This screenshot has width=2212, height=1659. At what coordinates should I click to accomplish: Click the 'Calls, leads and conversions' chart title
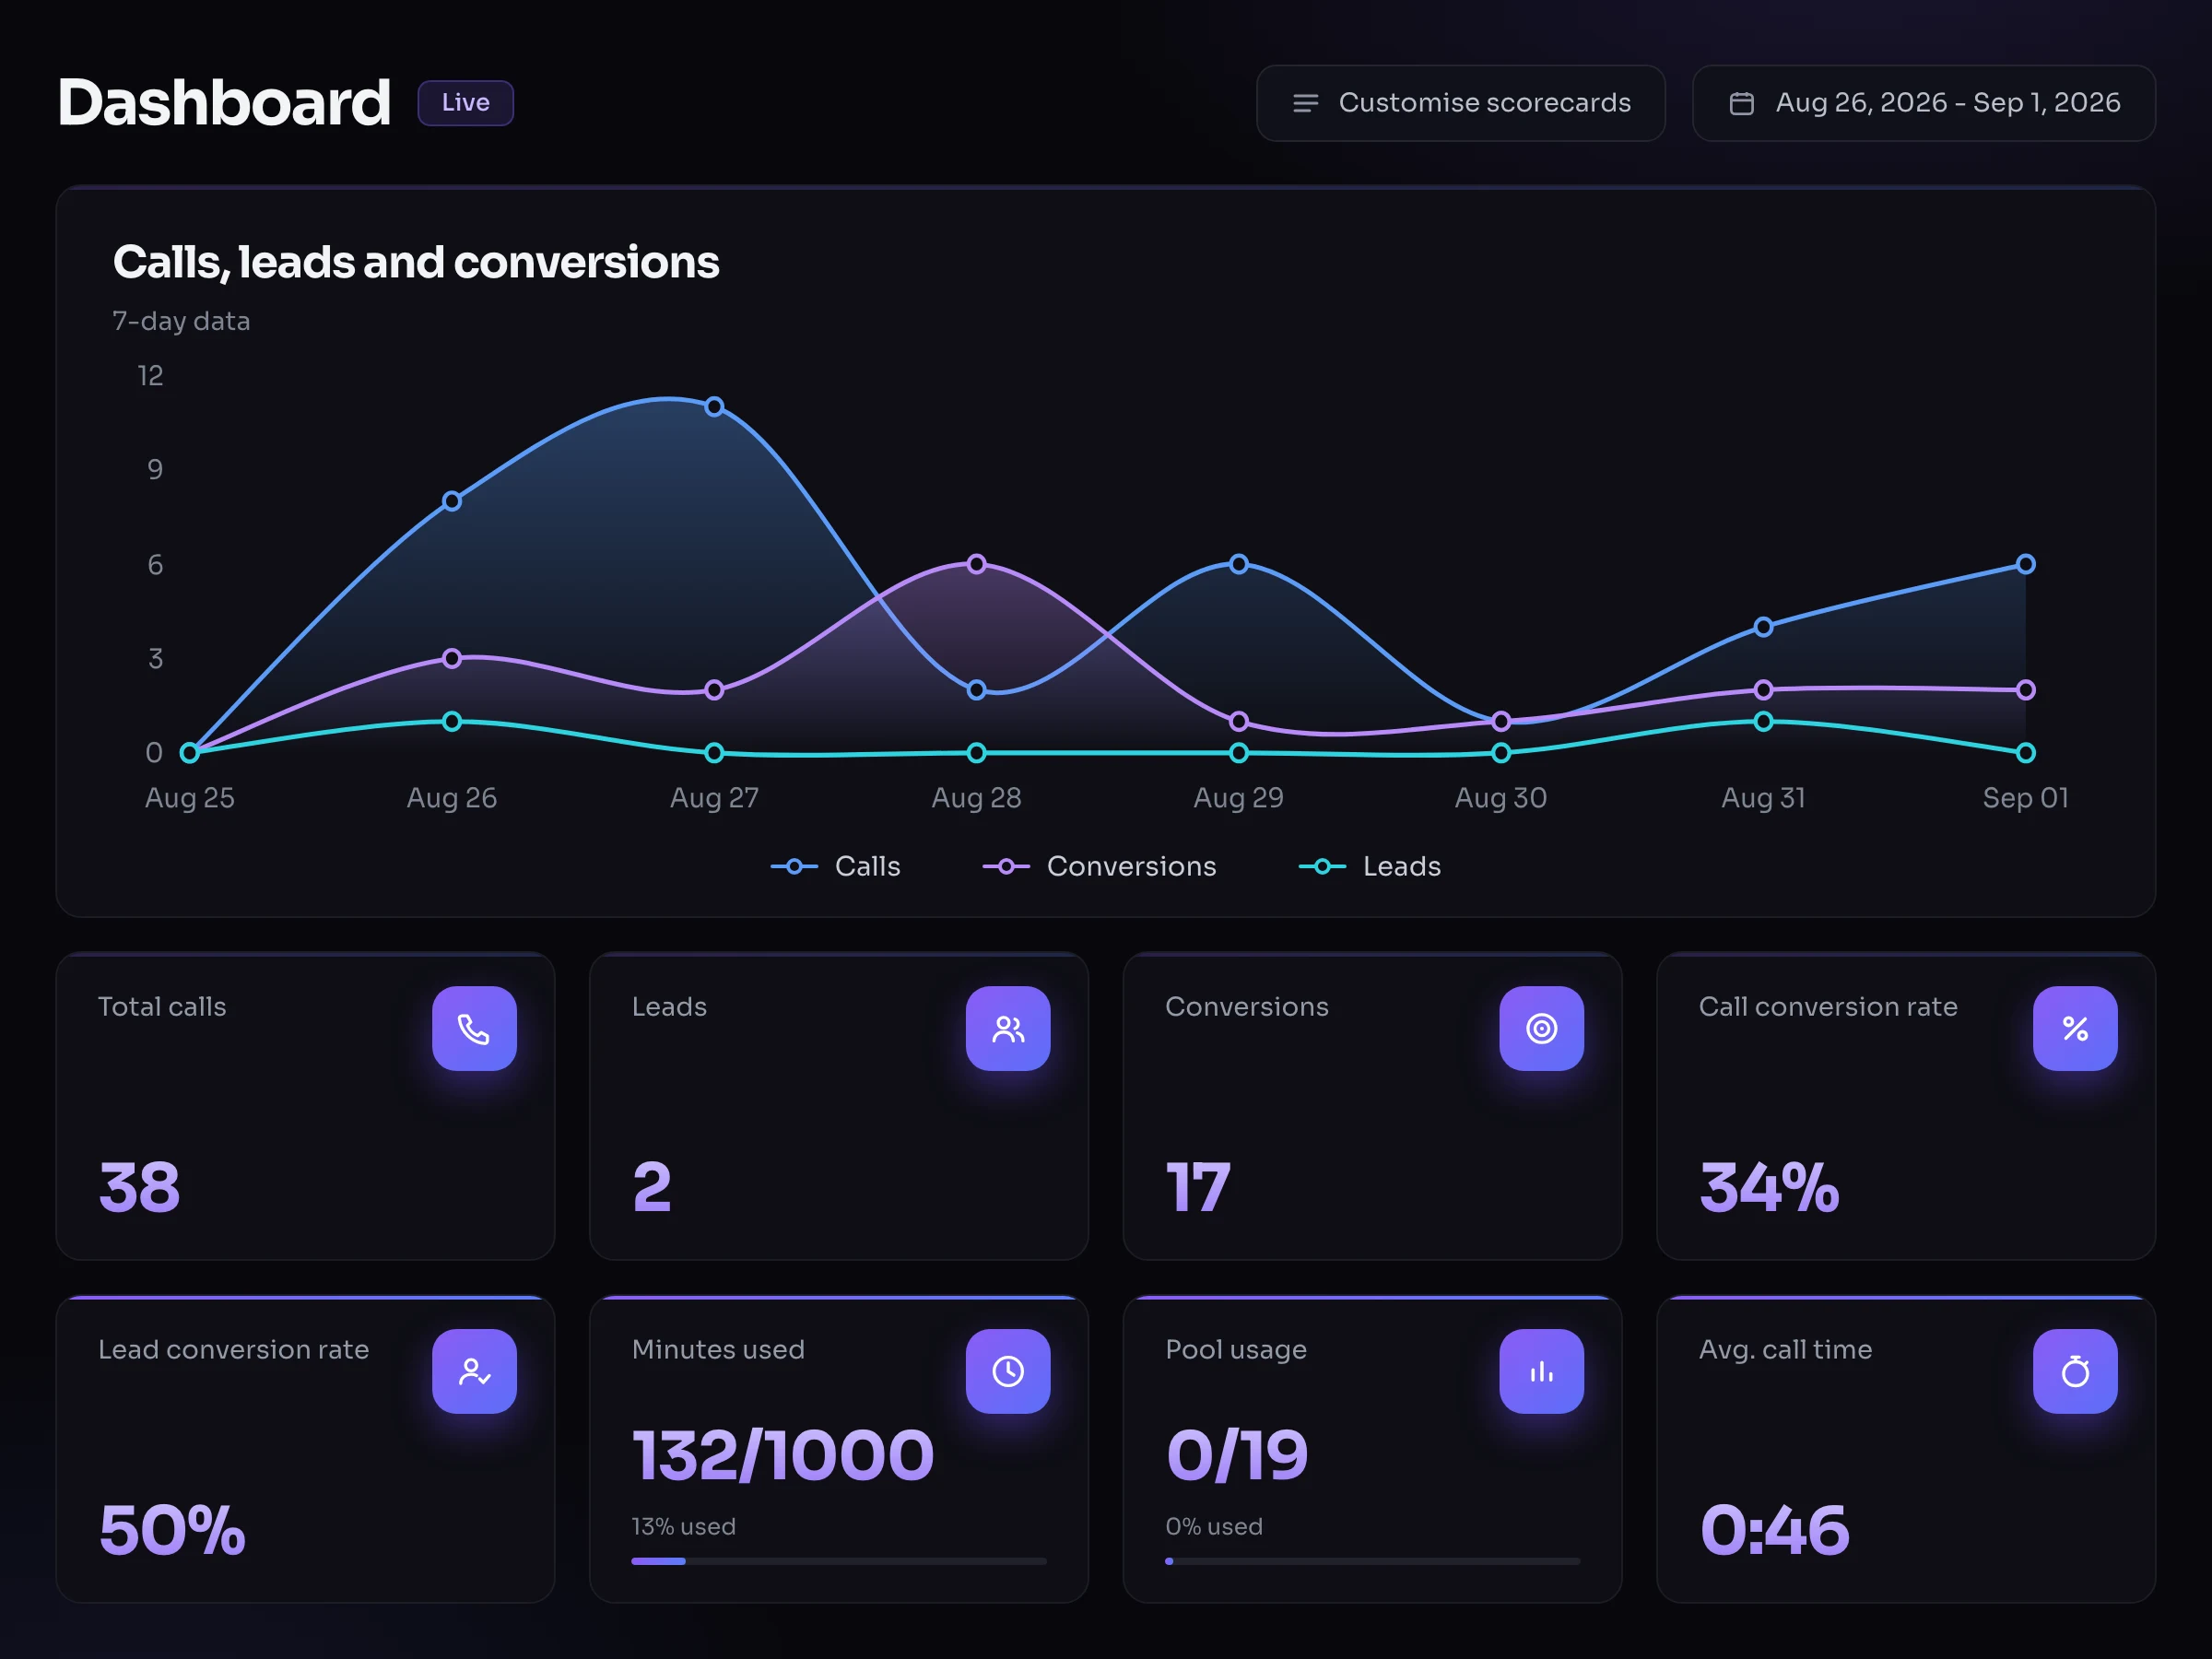click(416, 263)
